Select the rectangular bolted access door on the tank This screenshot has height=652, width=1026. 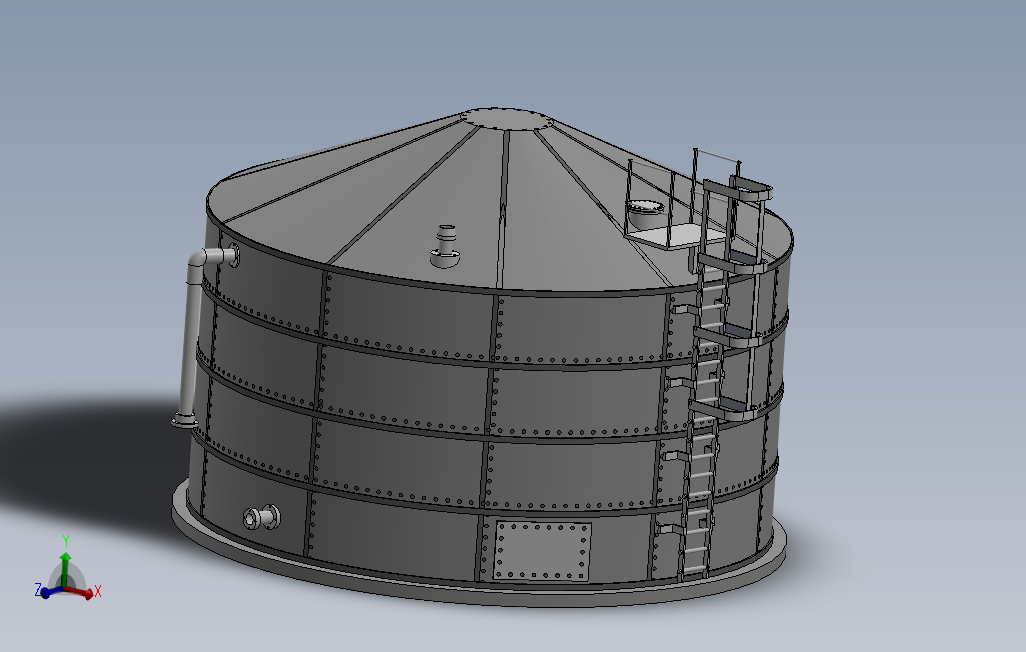click(x=542, y=551)
